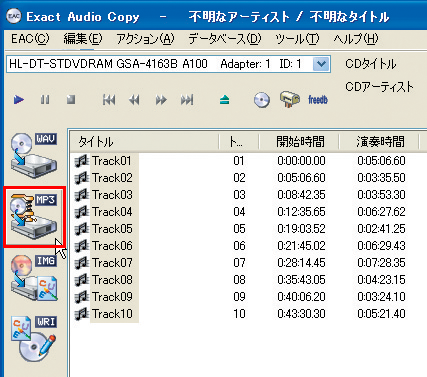Viewport: 427px width, 377px height.
Task: Start playback with the play button
Action: (x=19, y=100)
